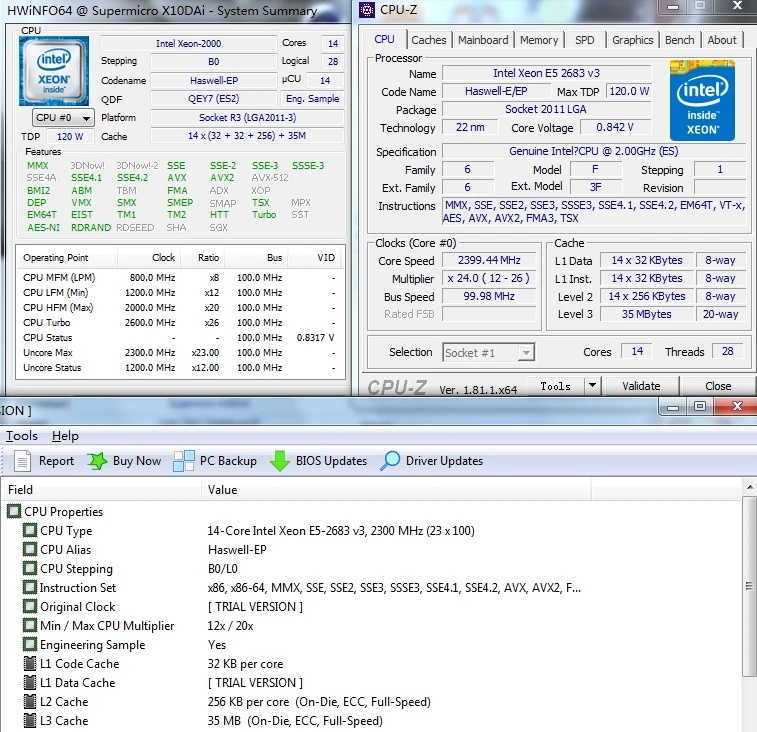Open the CPU #0 selector dropdown

(57, 118)
